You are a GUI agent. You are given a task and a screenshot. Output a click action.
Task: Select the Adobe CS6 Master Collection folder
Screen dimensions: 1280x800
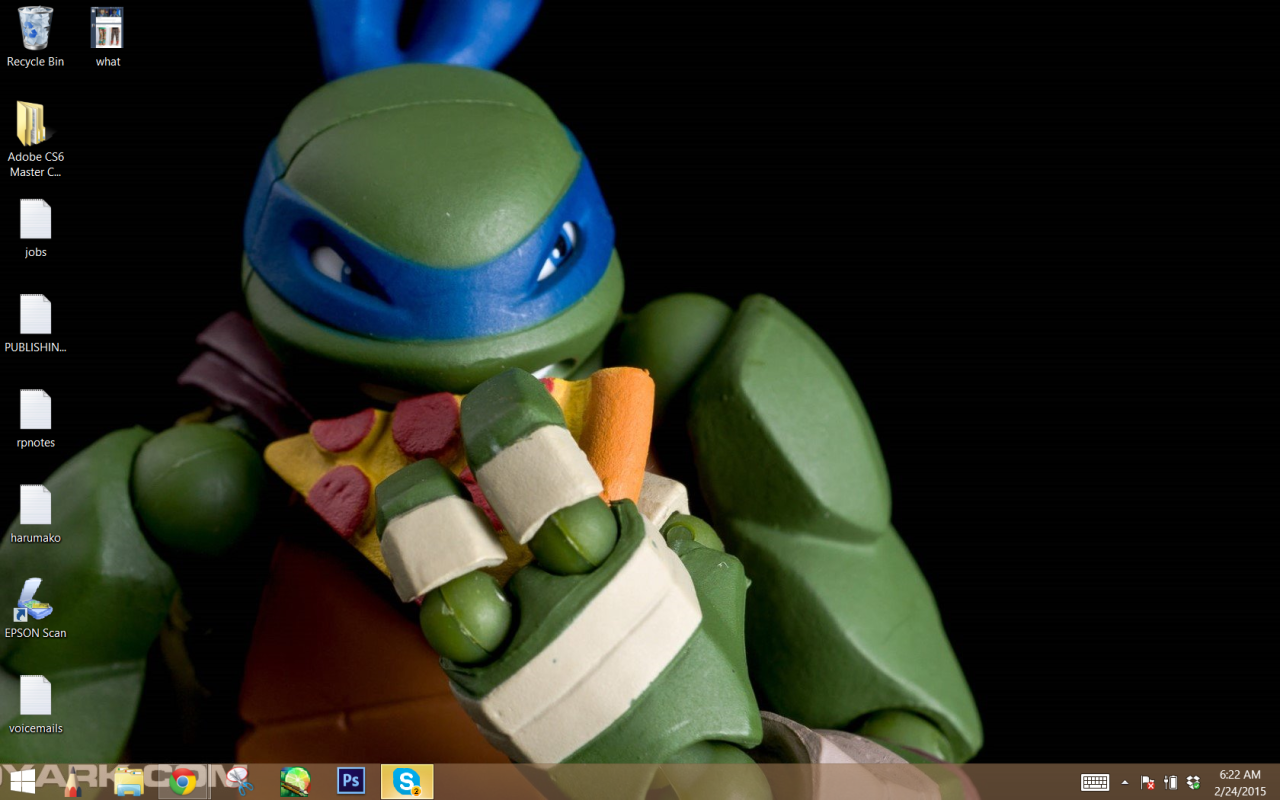pyautogui.click(x=35, y=139)
